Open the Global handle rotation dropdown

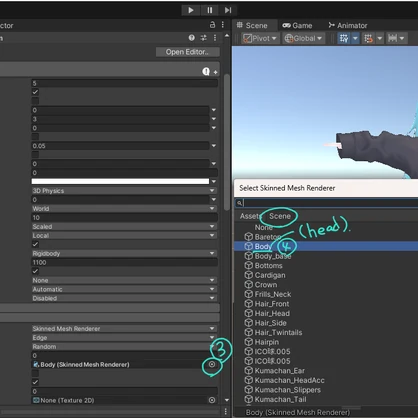(x=303, y=39)
